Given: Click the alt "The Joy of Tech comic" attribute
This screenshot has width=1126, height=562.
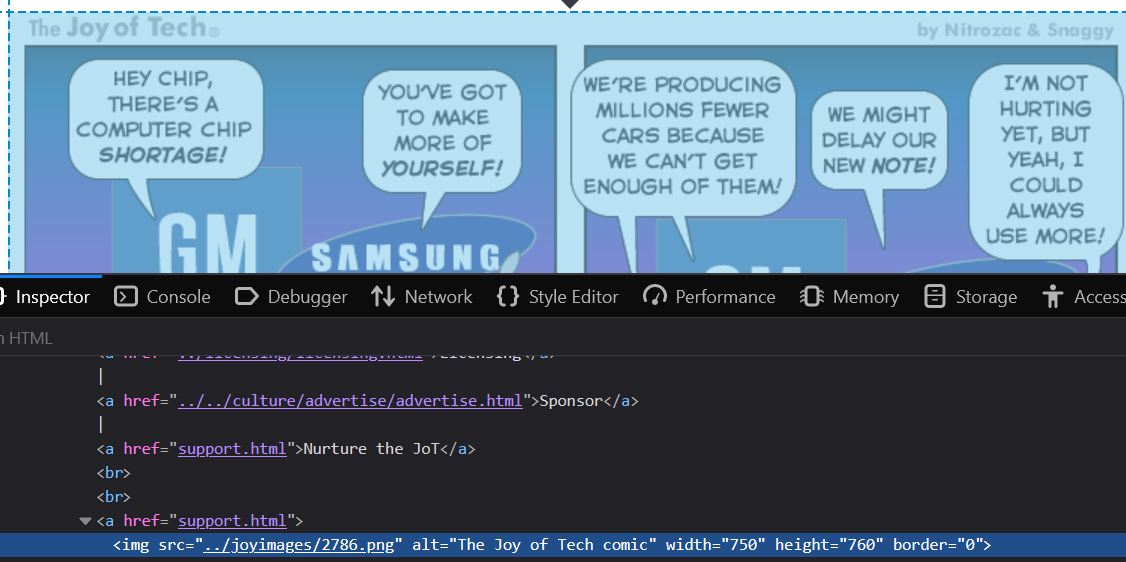Looking at the screenshot, I should click(x=534, y=545).
